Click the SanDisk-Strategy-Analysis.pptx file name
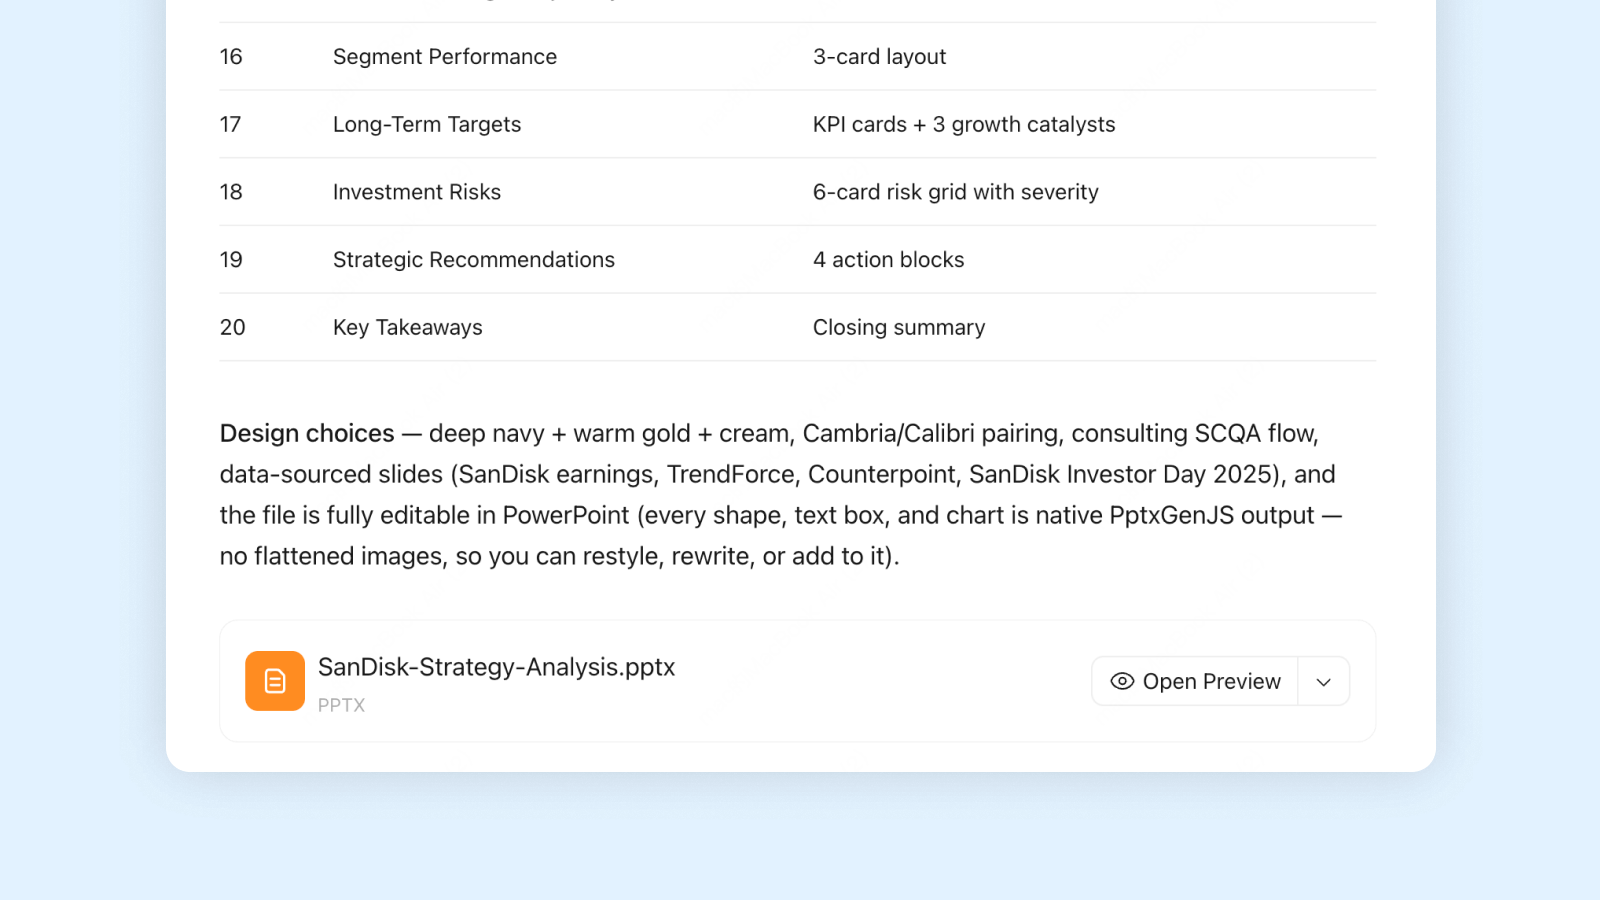 click(x=496, y=667)
